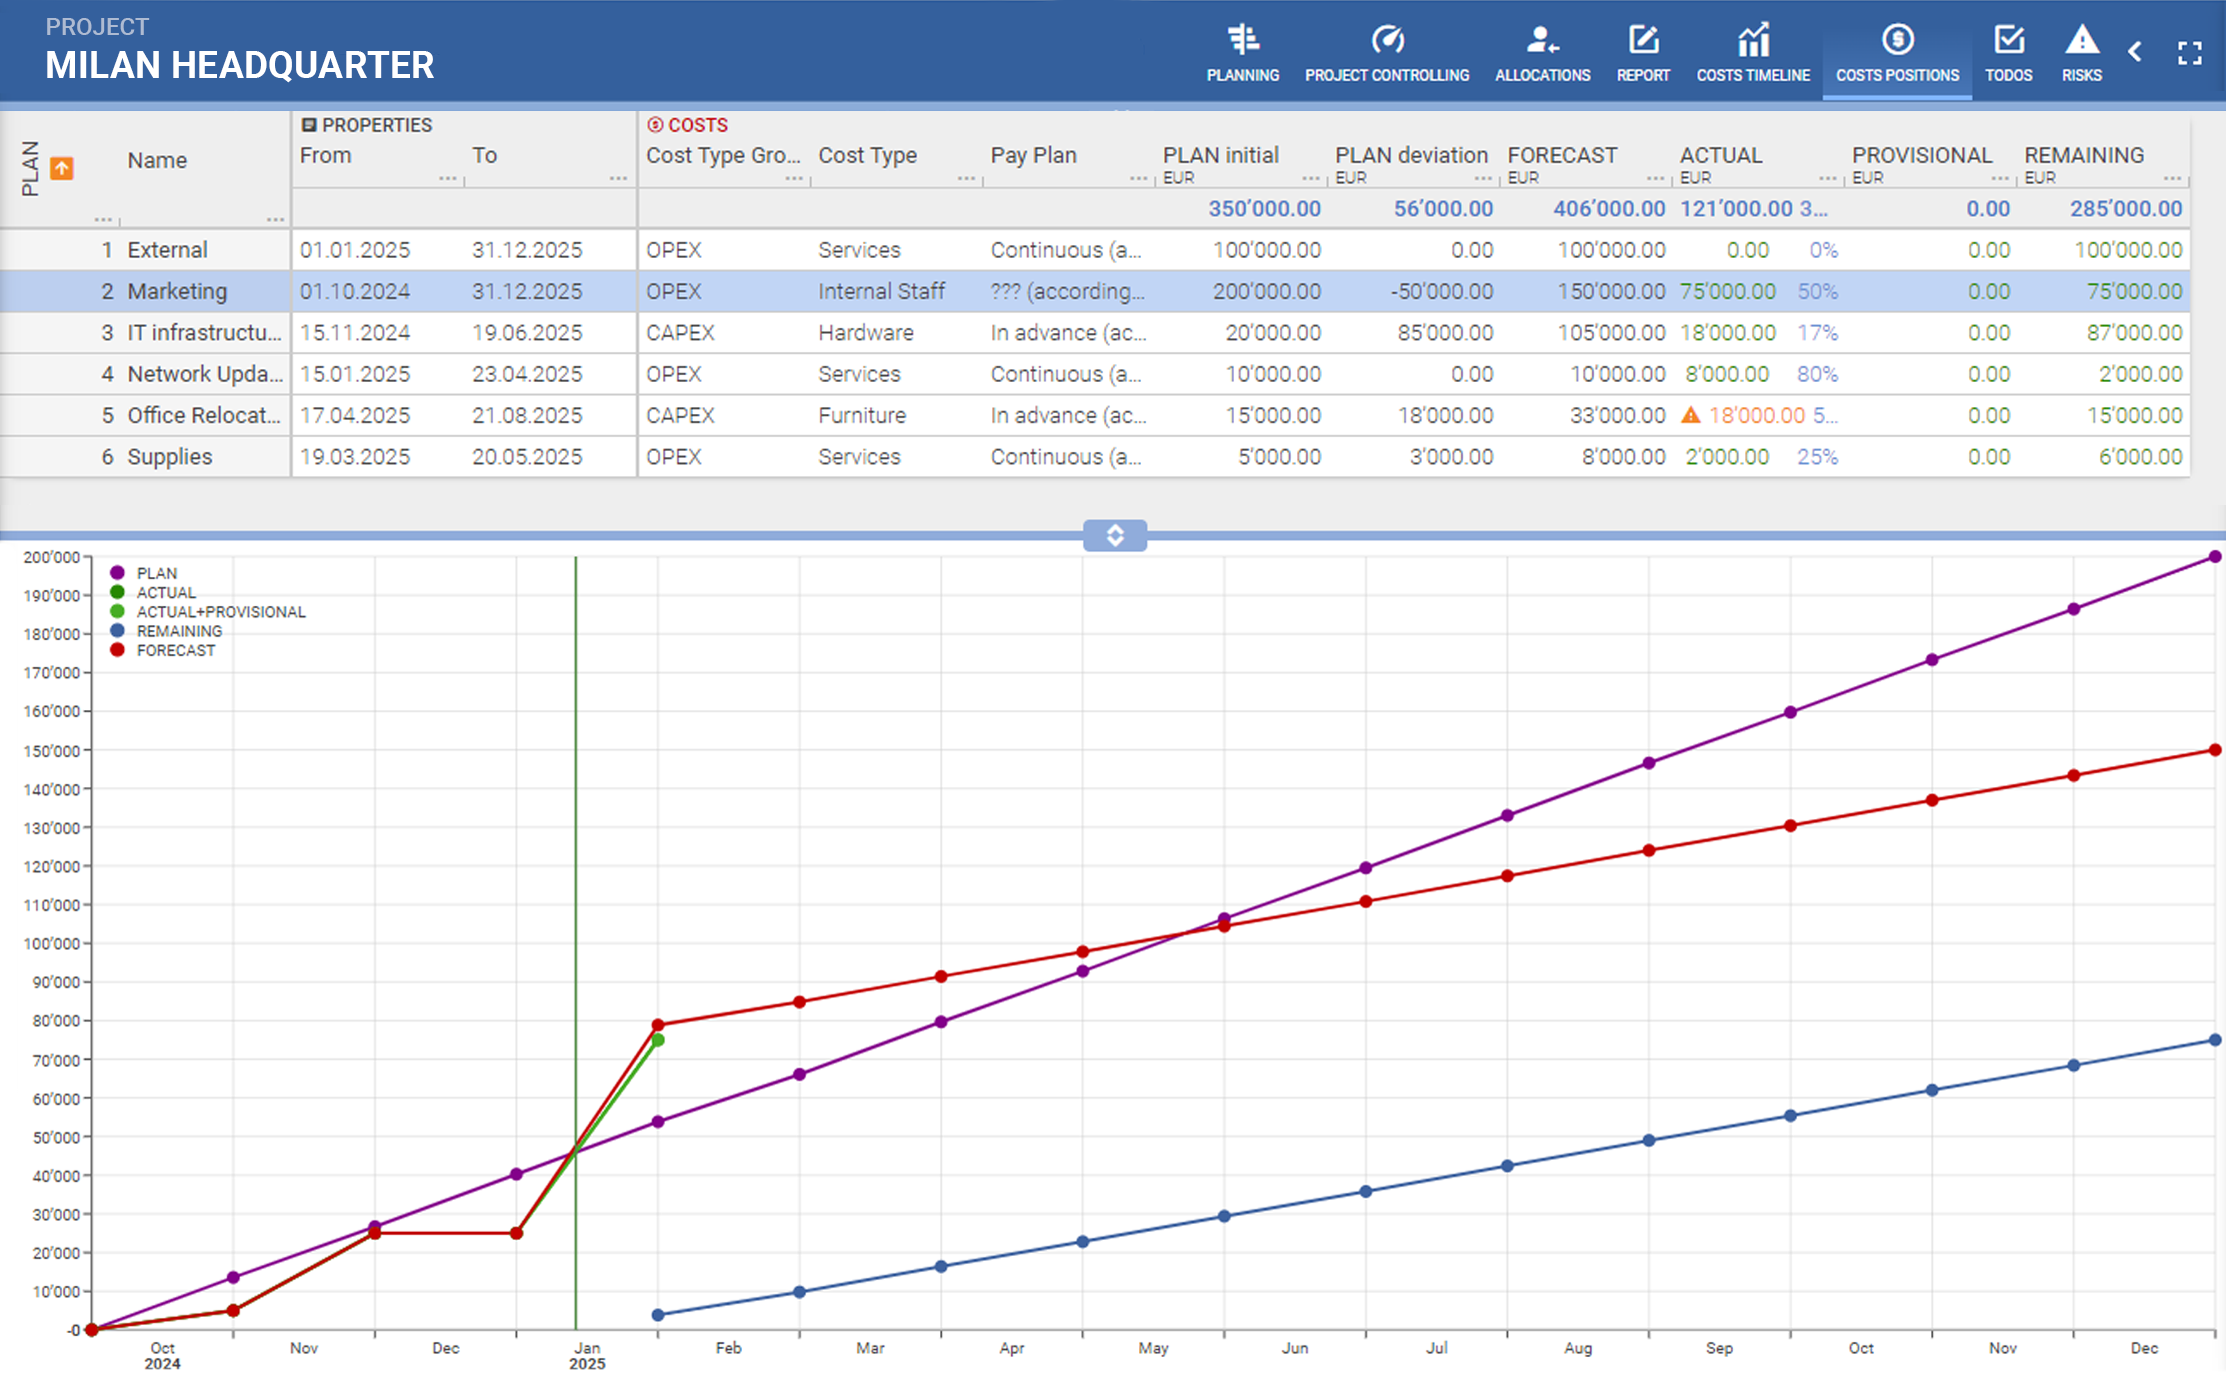Open REMAINING column options menu
This screenshot has height=1385, width=2226.
[2172, 178]
